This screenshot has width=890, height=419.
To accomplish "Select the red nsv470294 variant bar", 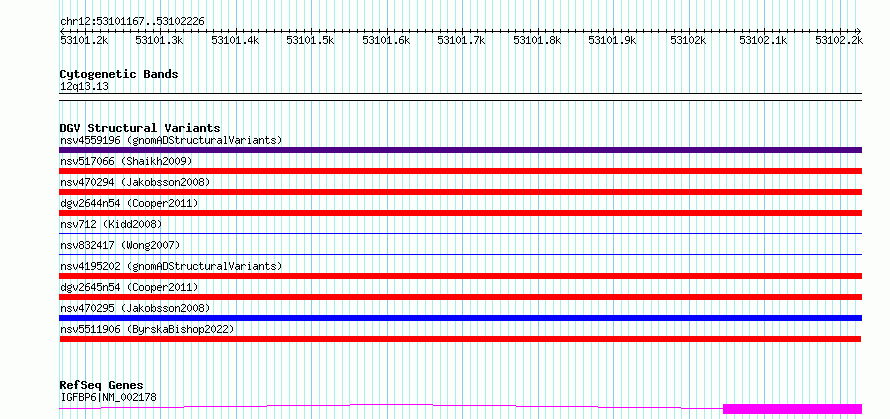I will (x=460, y=192).
